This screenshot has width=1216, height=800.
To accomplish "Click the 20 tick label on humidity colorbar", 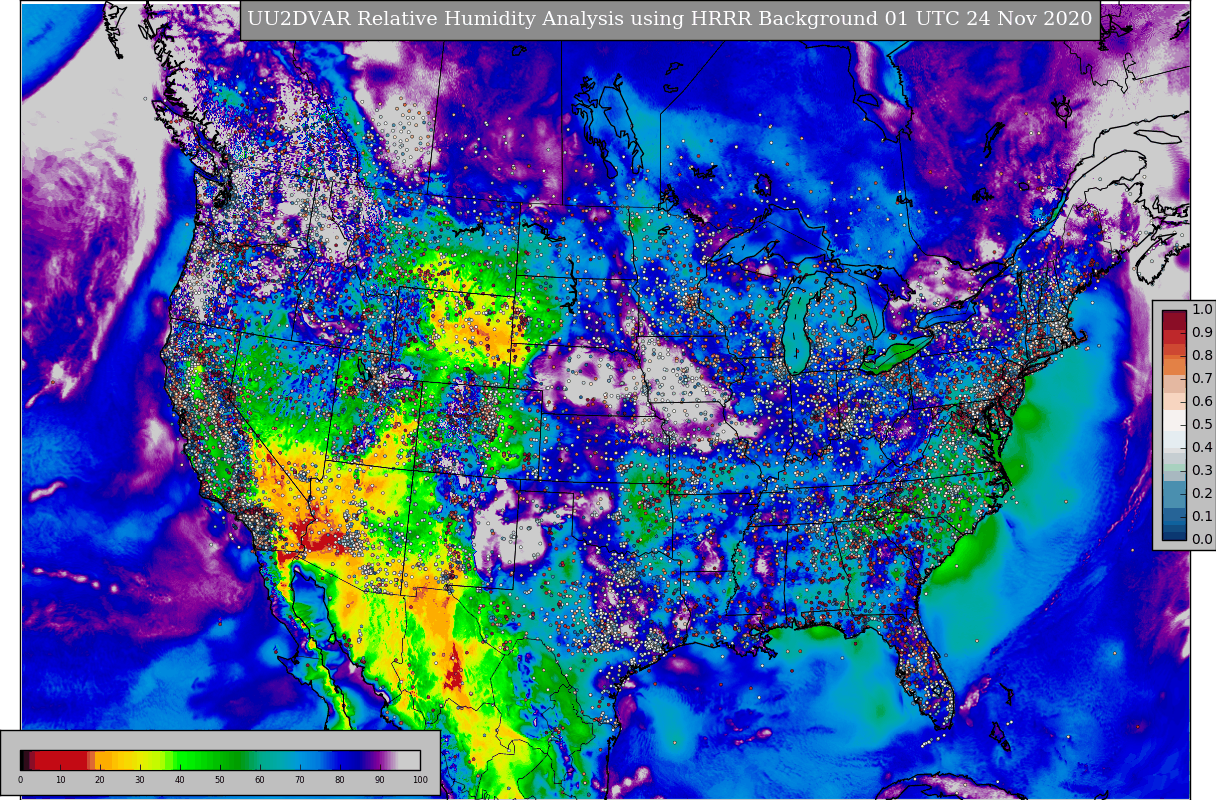I will pyautogui.click(x=100, y=780).
